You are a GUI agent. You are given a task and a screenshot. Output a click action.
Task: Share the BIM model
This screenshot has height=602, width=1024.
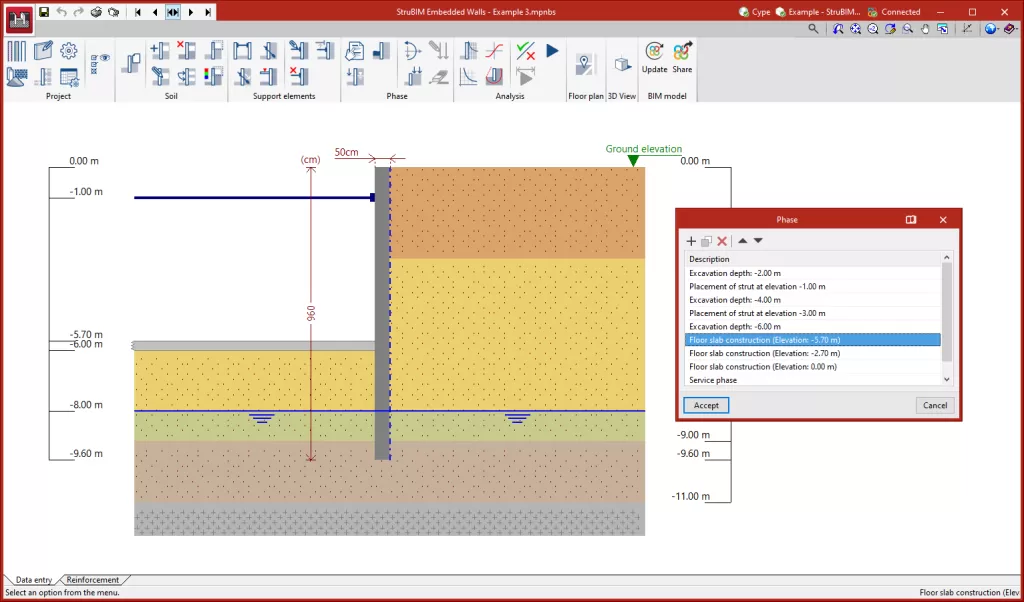tap(682, 57)
